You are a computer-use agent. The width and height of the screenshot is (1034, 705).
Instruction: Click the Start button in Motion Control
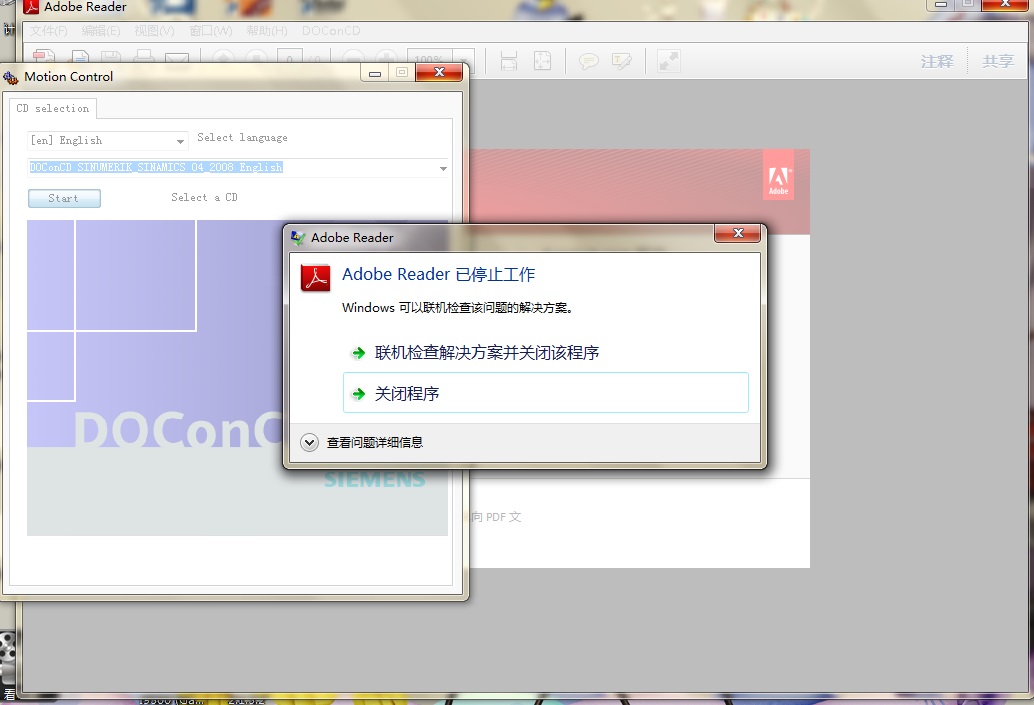(x=64, y=198)
